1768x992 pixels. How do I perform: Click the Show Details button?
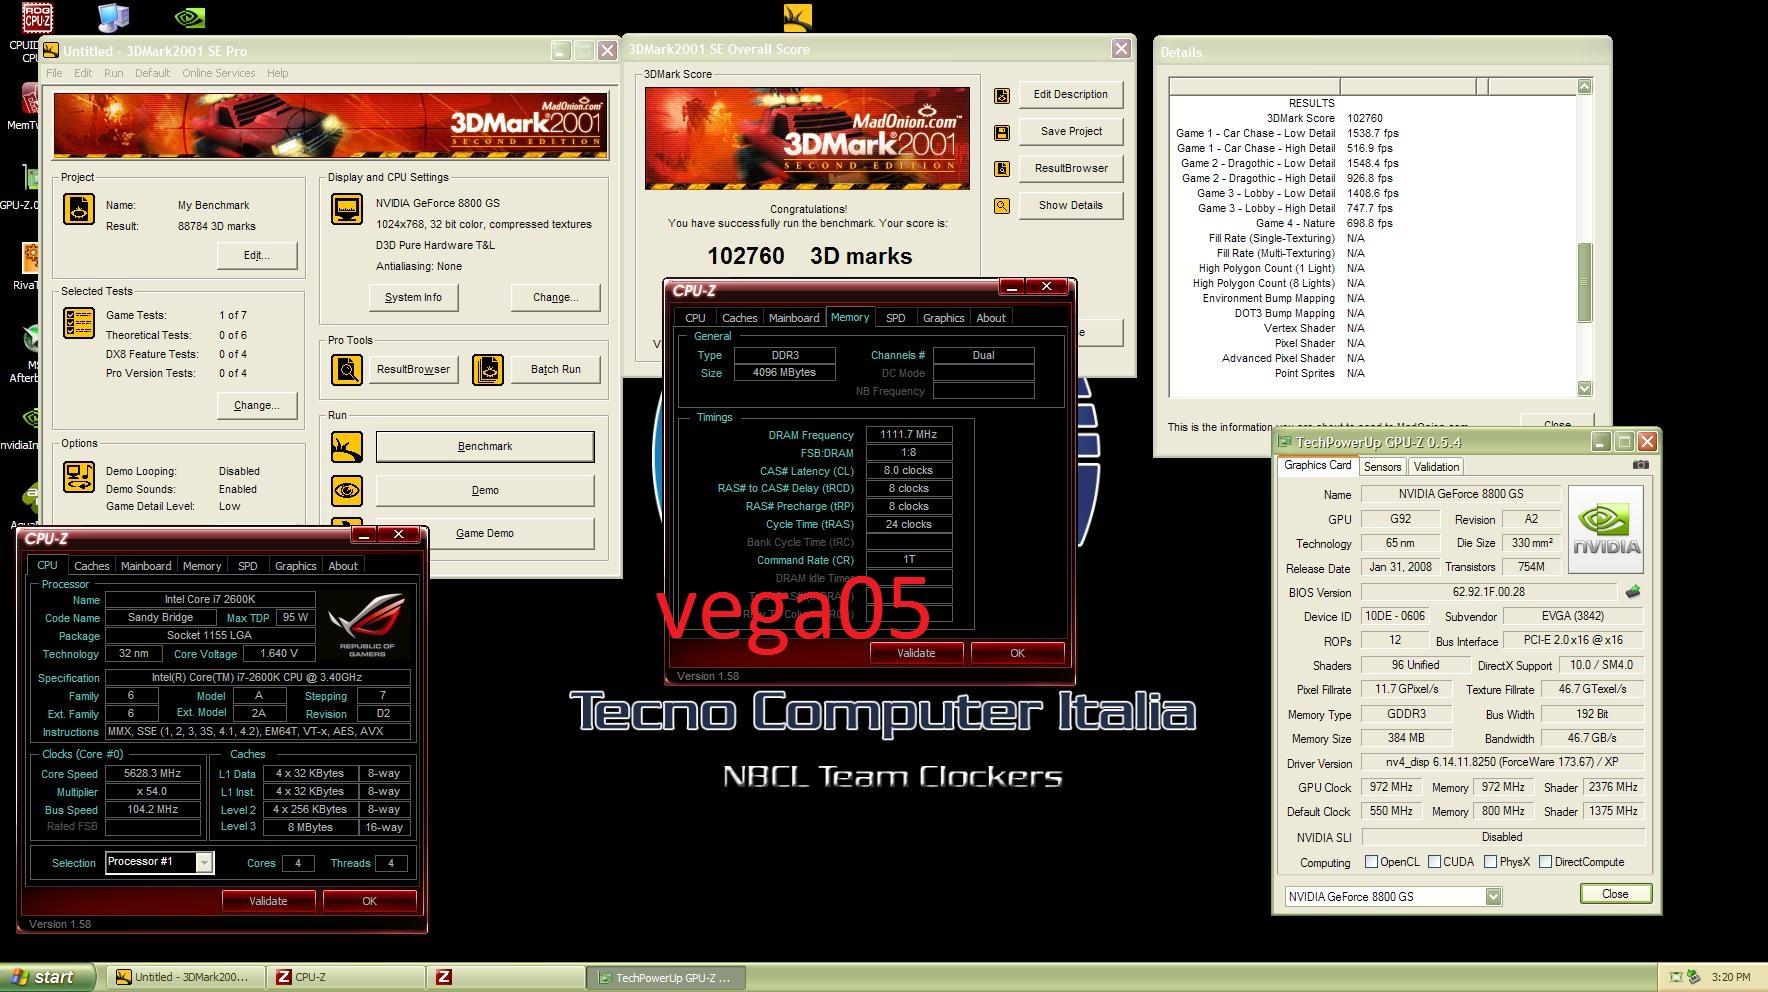pos(1071,206)
